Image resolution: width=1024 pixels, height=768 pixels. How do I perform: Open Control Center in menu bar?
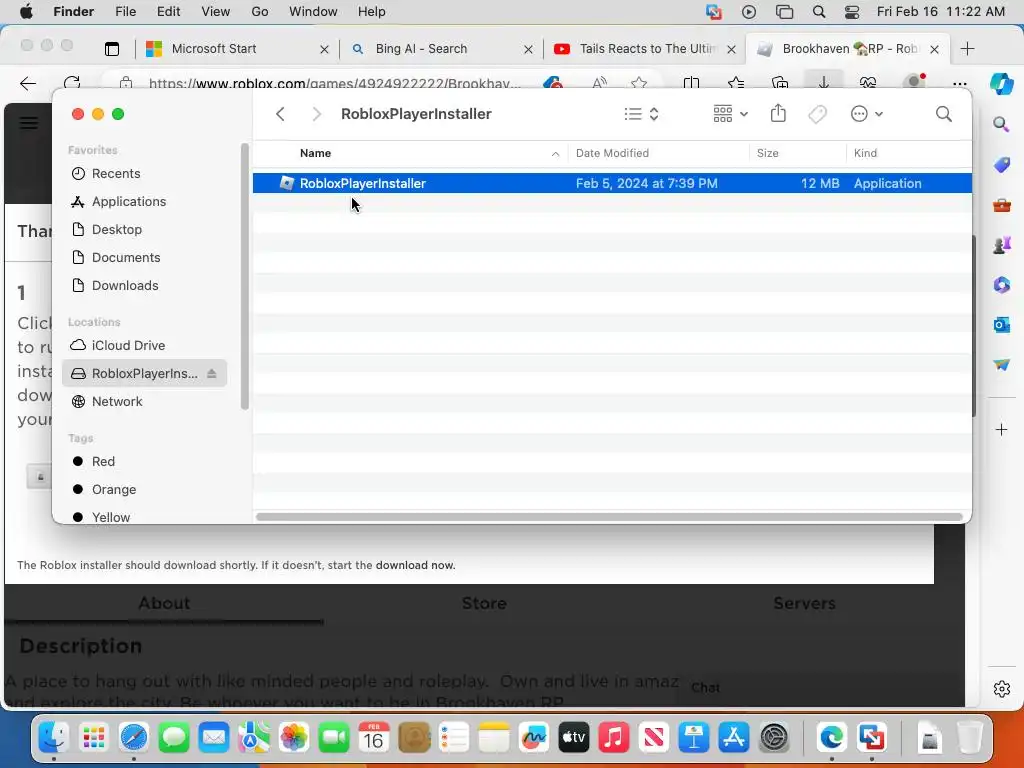pyautogui.click(x=852, y=12)
